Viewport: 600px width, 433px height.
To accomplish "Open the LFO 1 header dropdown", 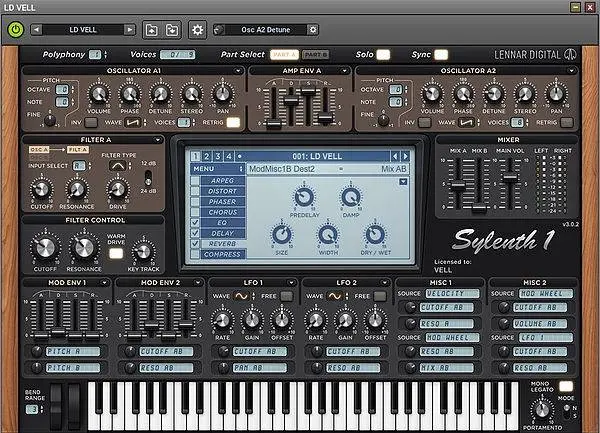I will coord(291,283).
